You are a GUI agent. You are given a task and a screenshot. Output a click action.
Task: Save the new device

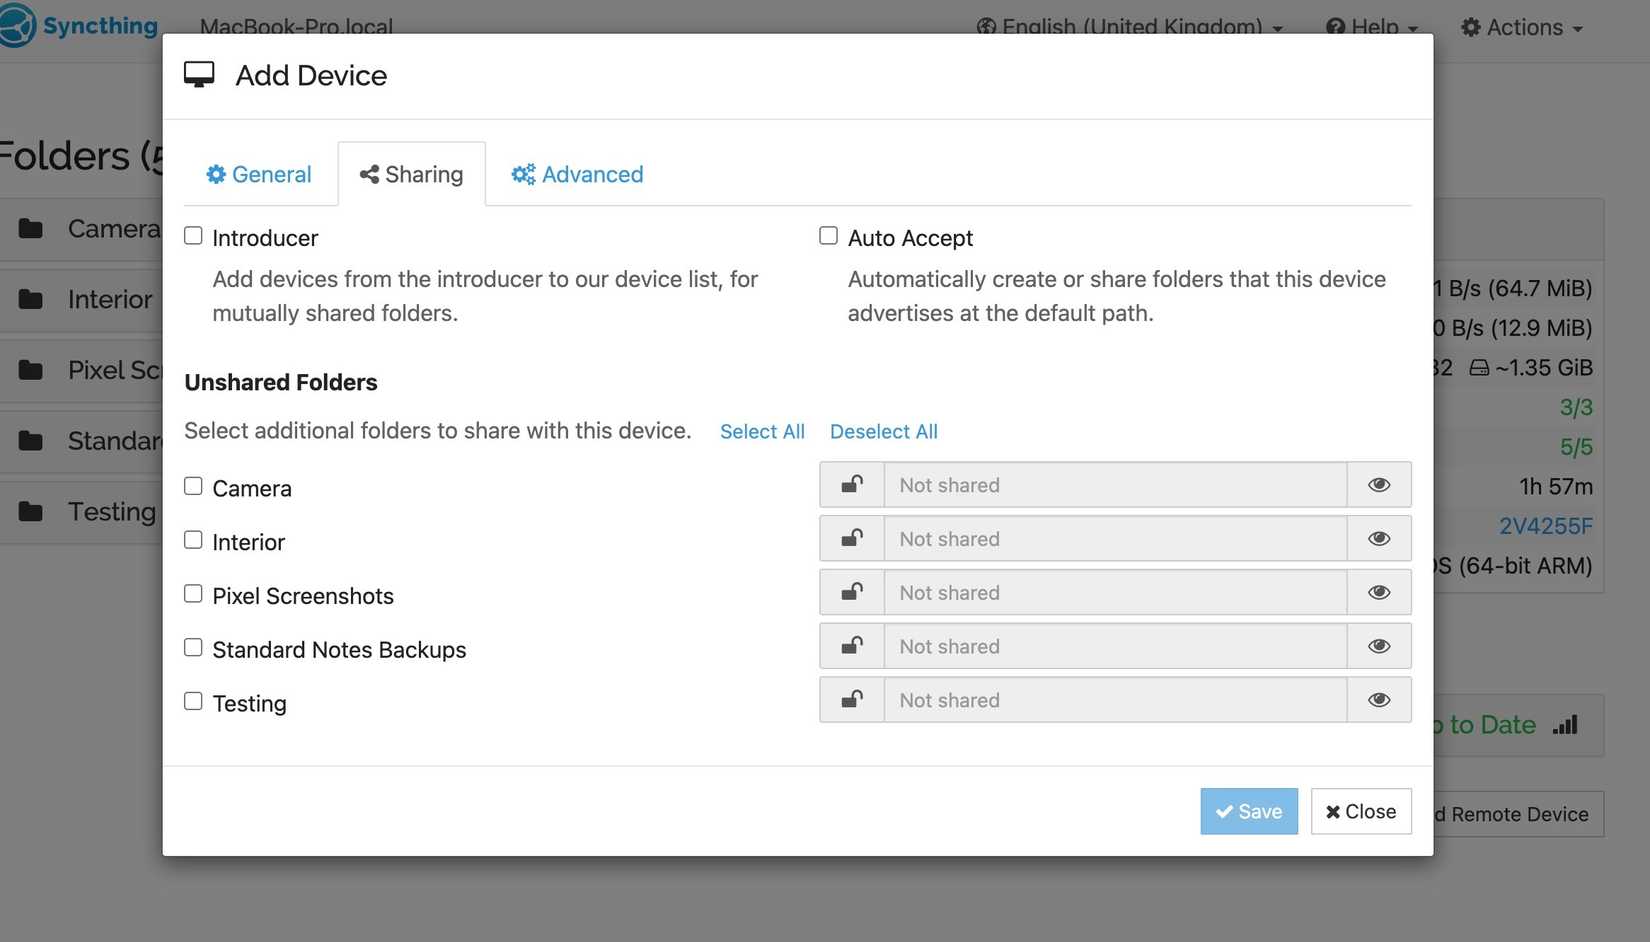coord(1249,811)
